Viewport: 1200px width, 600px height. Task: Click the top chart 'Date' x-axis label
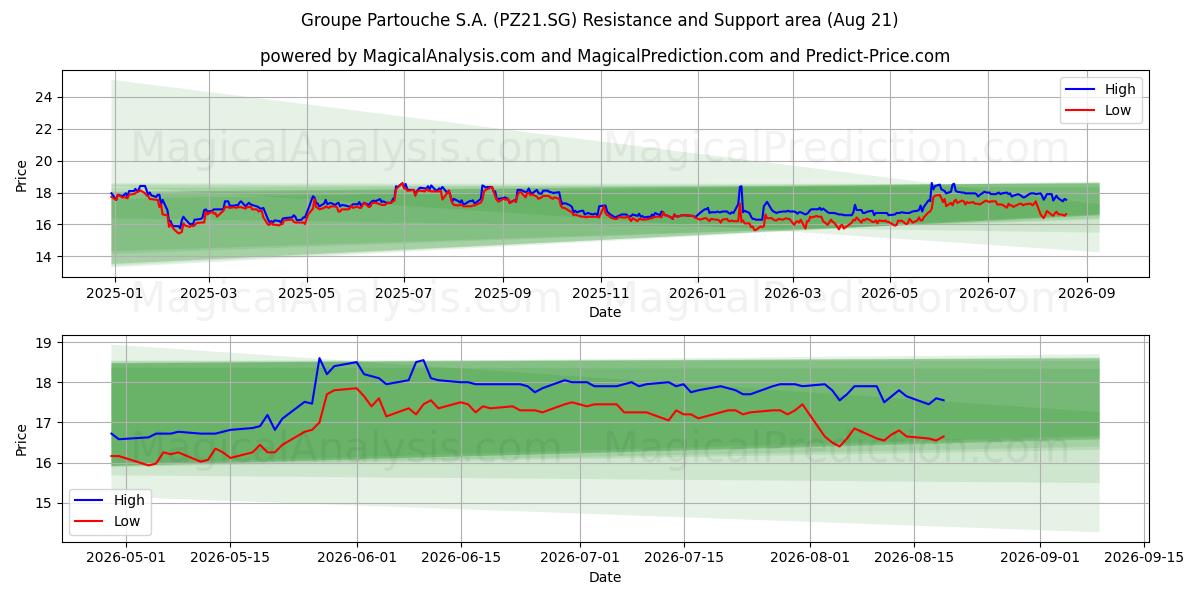point(605,312)
